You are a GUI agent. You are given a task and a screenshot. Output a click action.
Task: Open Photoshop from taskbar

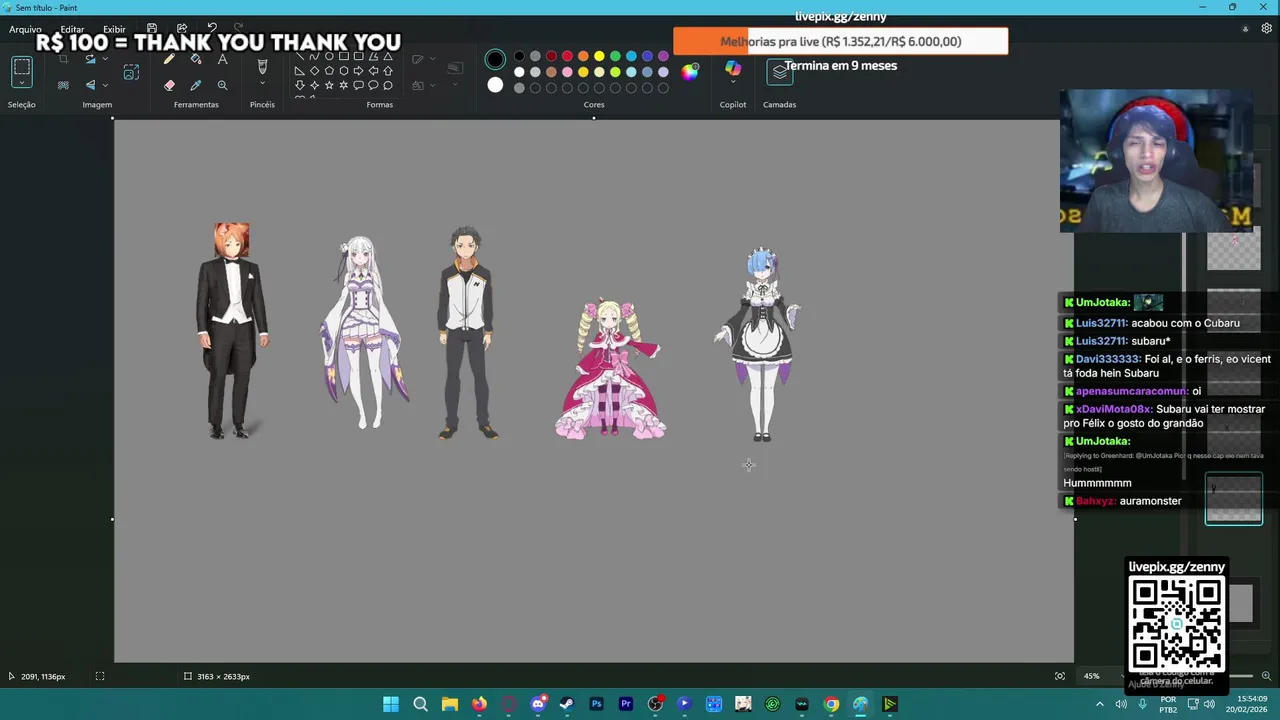click(x=596, y=704)
